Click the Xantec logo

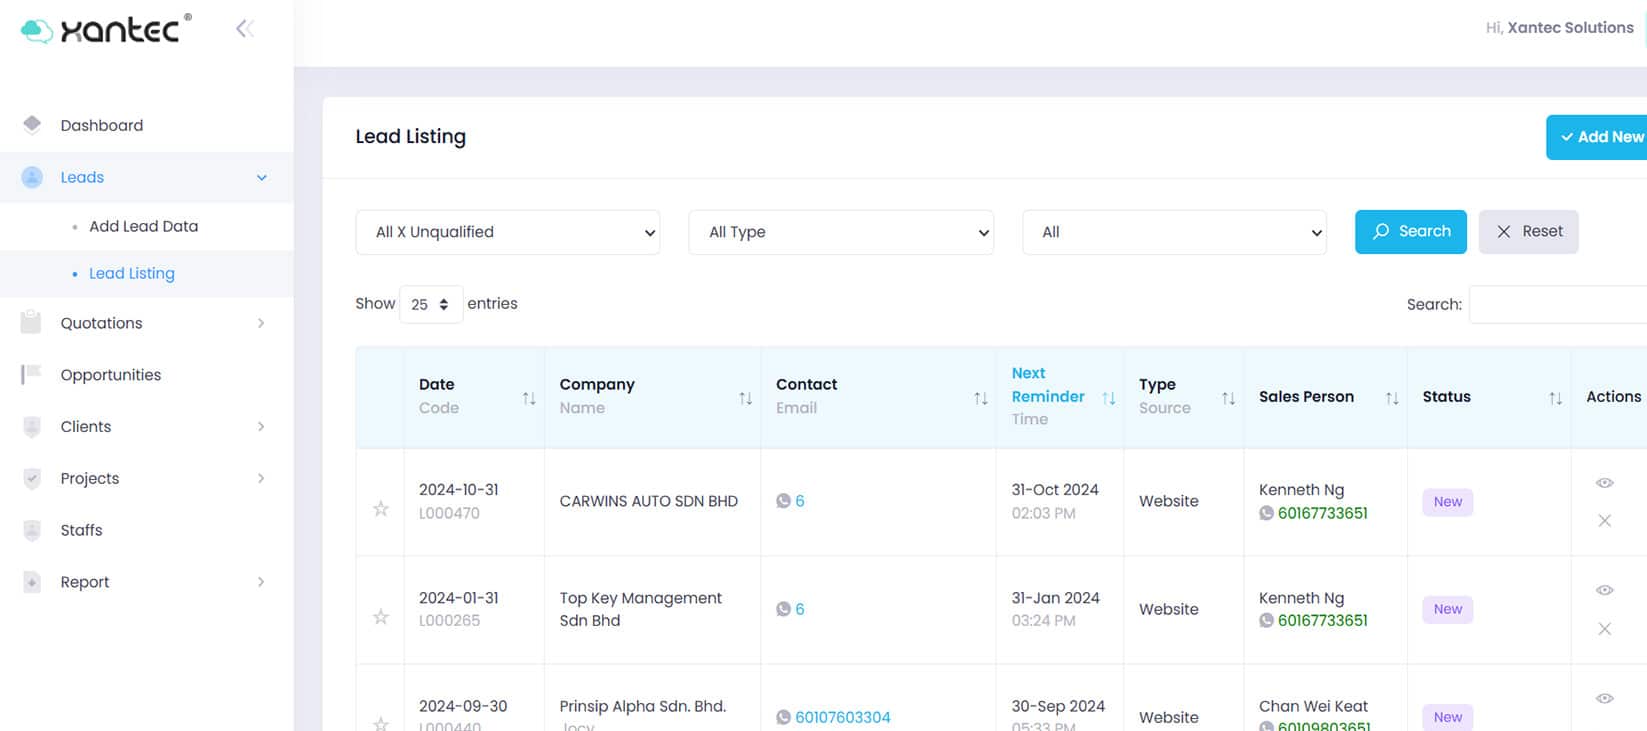[x=106, y=29]
